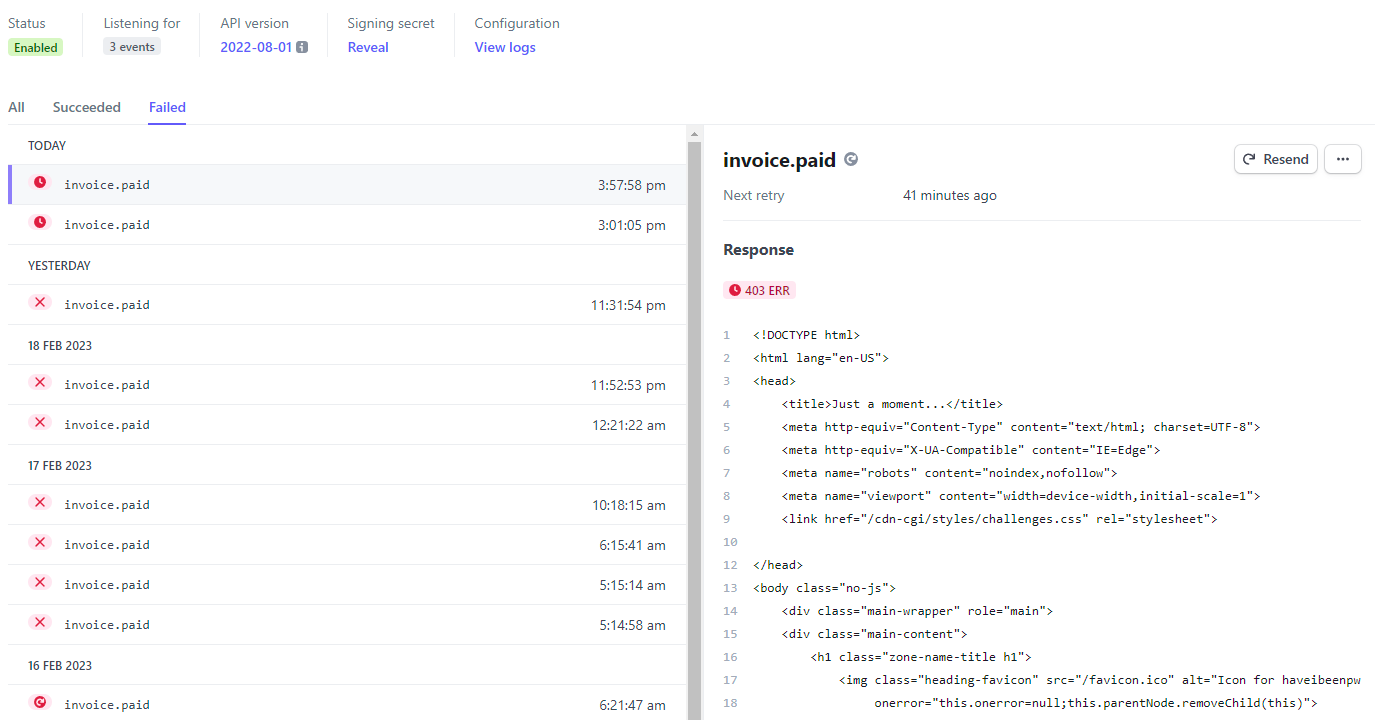Click the challenges.css link line in response
Image resolution: width=1375 pixels, height=720 pixels.
999,519
